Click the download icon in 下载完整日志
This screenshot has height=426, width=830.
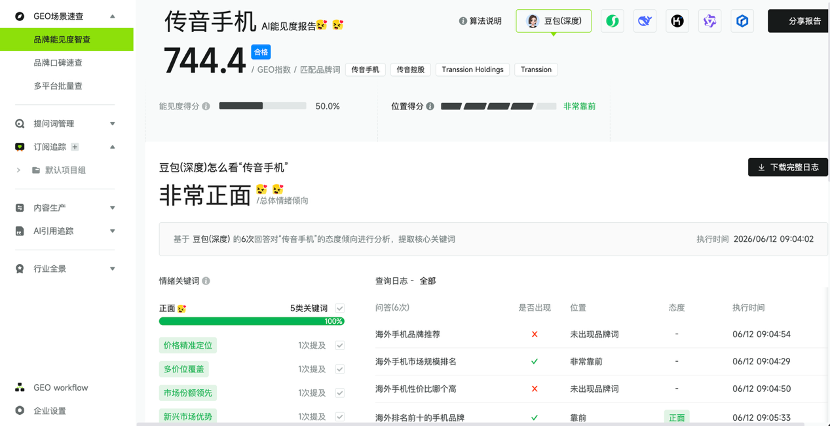762,167
